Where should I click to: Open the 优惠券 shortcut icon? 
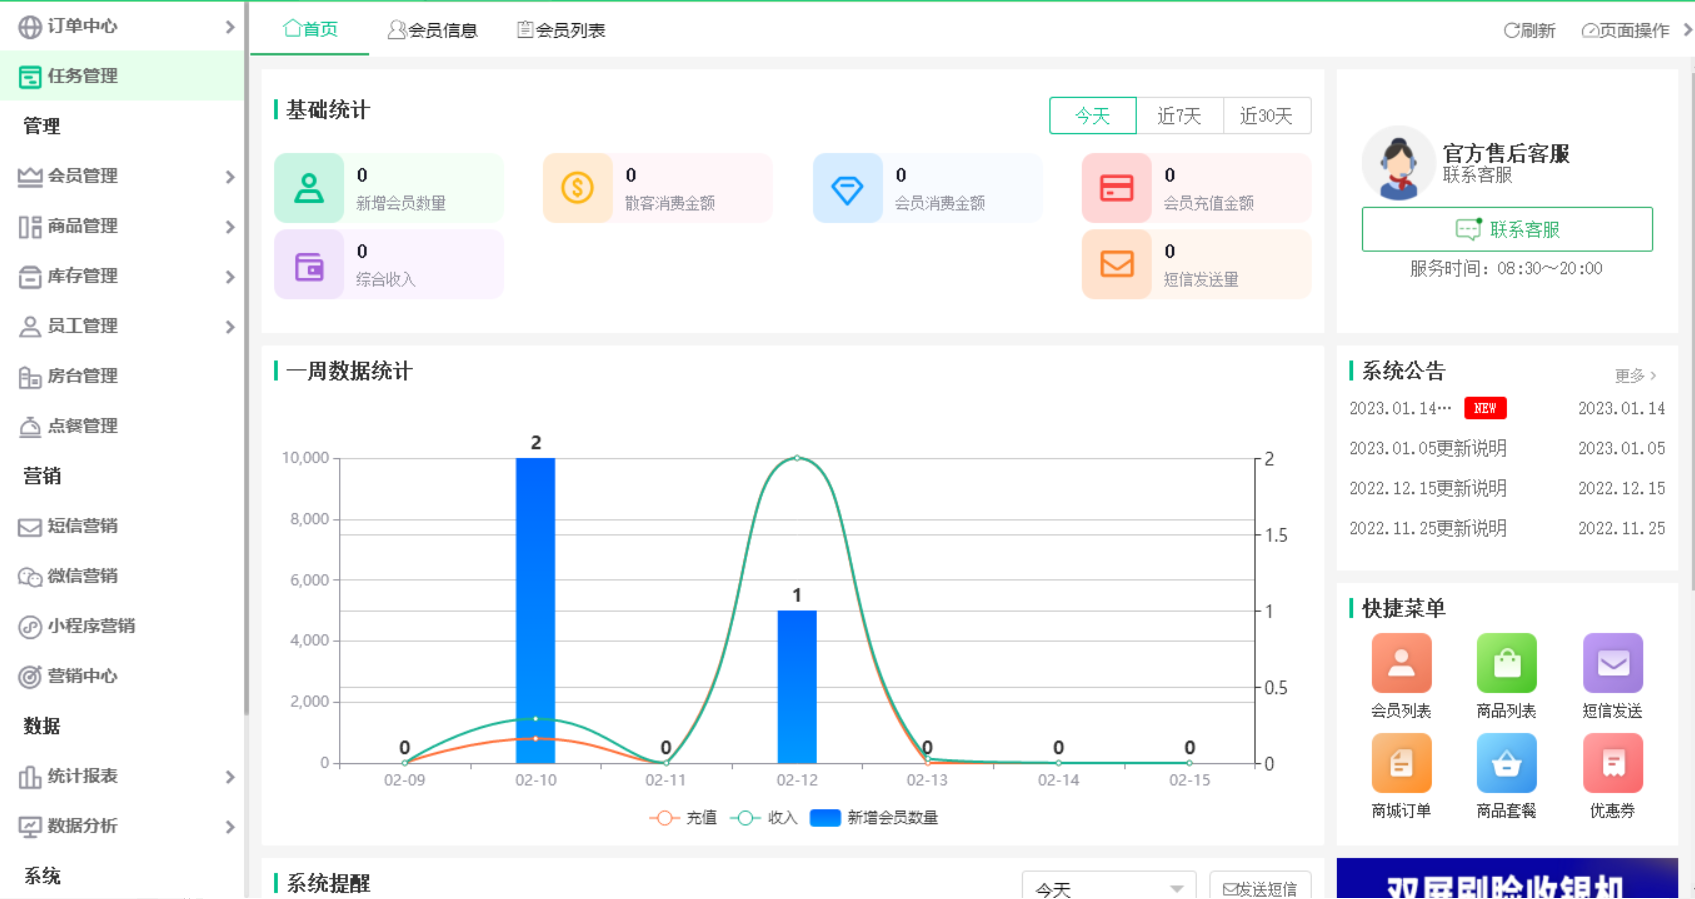(x=1612, y=763)
